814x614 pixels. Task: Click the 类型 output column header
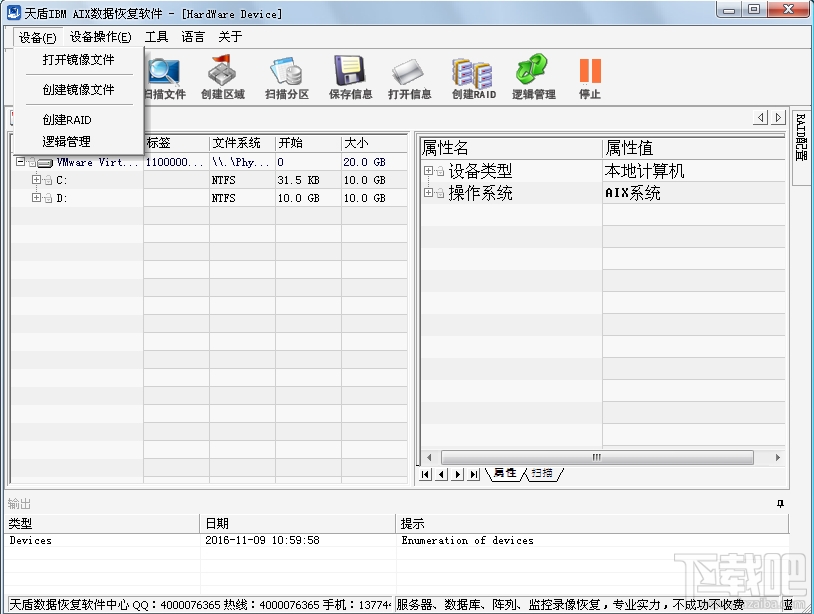[102, 523]
